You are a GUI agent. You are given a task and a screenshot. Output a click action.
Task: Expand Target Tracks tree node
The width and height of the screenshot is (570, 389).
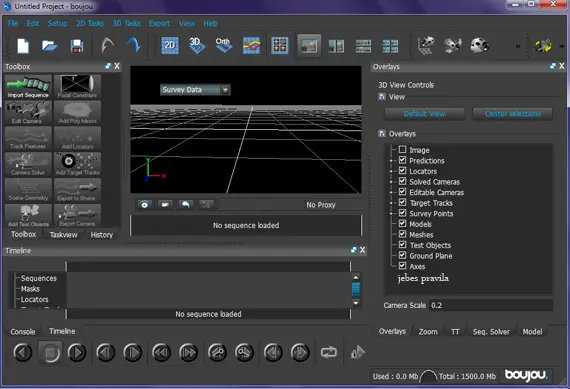click(x=392, y=203)
